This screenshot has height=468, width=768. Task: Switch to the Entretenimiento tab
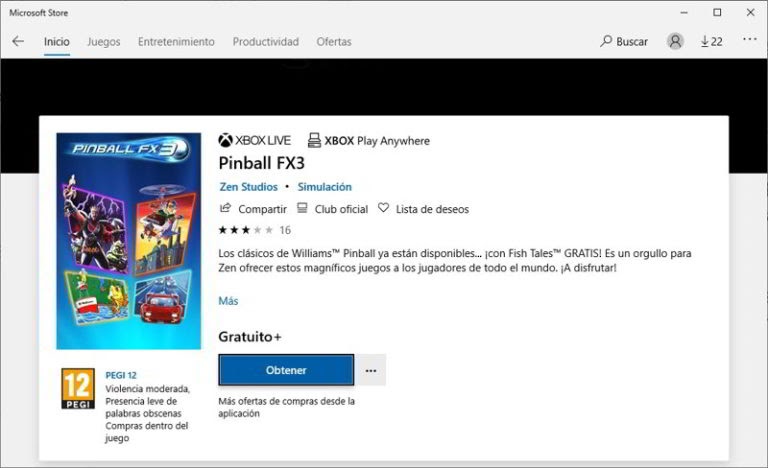pos(176,42)
